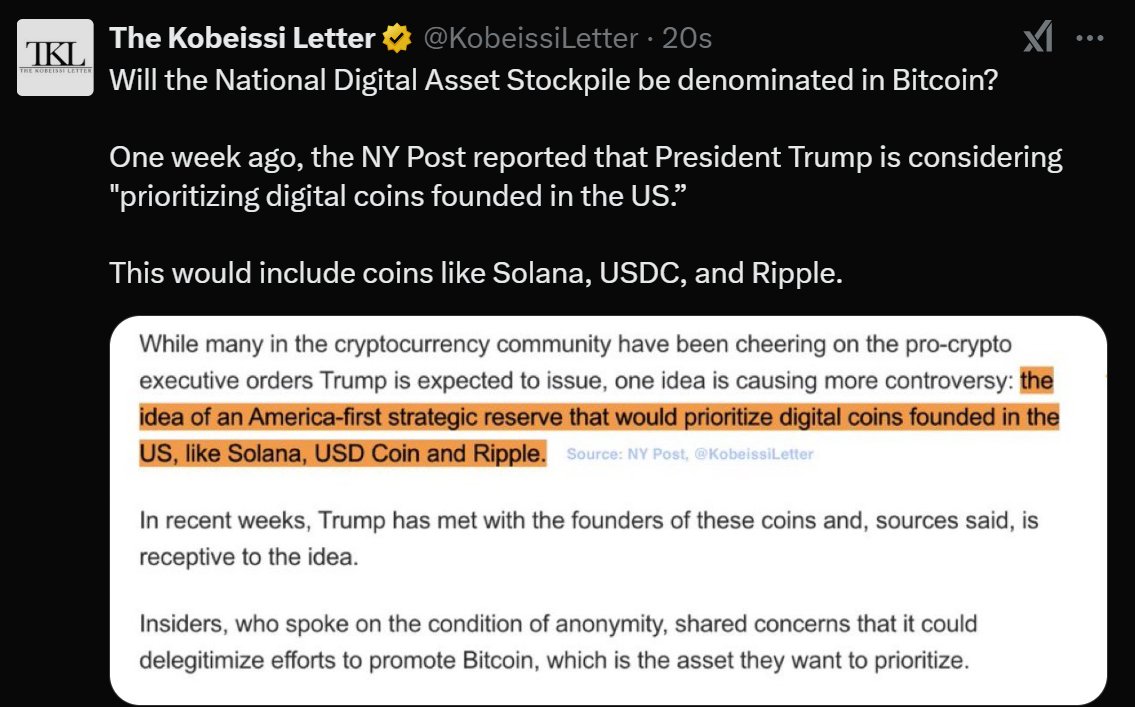Open the TKL profile avatar
The image size is (1135, 707).
click(55, 58)
